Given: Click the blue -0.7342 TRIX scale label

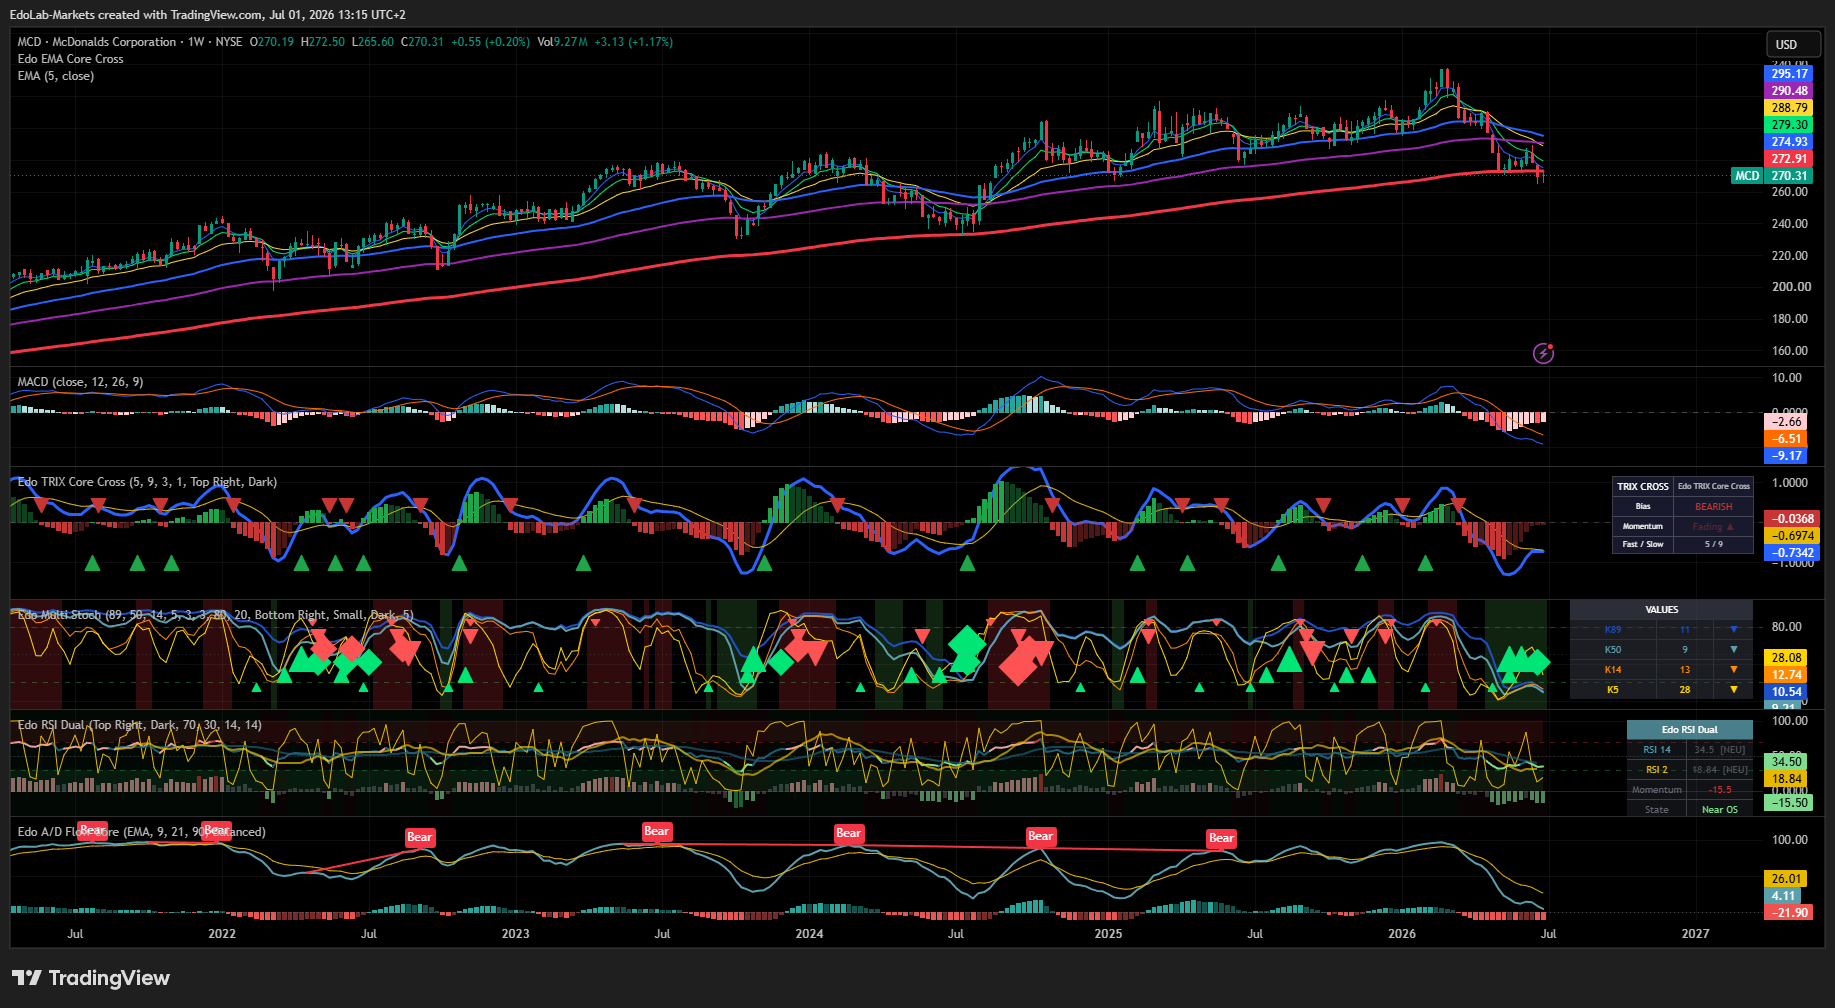Looking at the screenshot, I should pyautogui.click(x=1793, y=553).
